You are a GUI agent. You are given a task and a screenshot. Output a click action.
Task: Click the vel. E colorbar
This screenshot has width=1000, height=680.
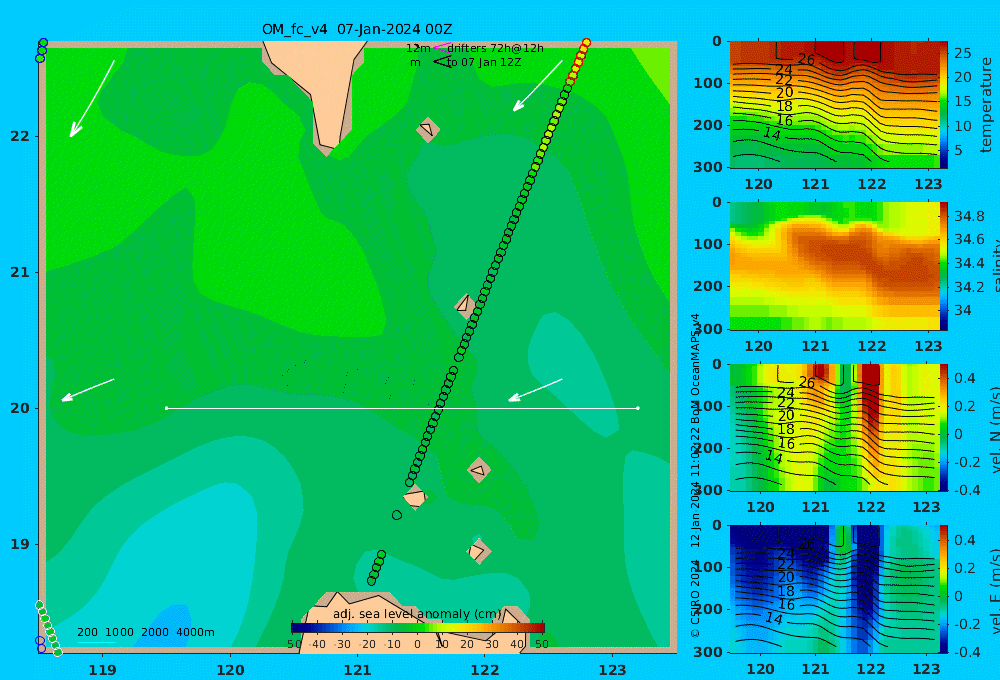pos(944,589)
